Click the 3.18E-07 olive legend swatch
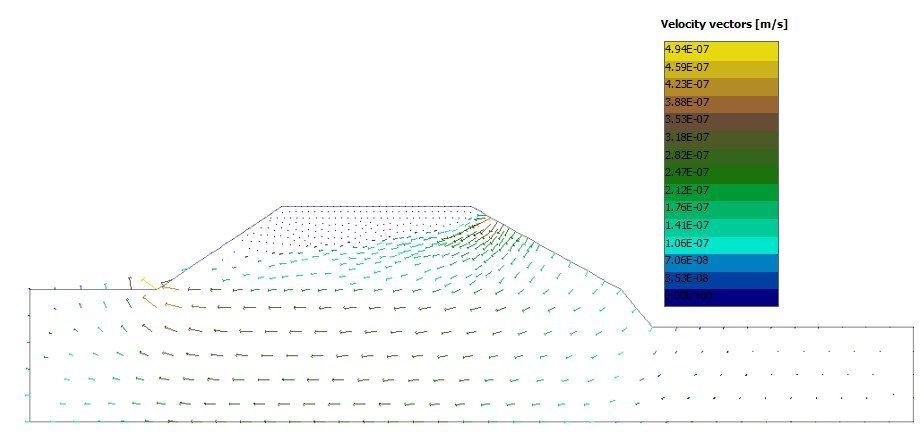 721,139
